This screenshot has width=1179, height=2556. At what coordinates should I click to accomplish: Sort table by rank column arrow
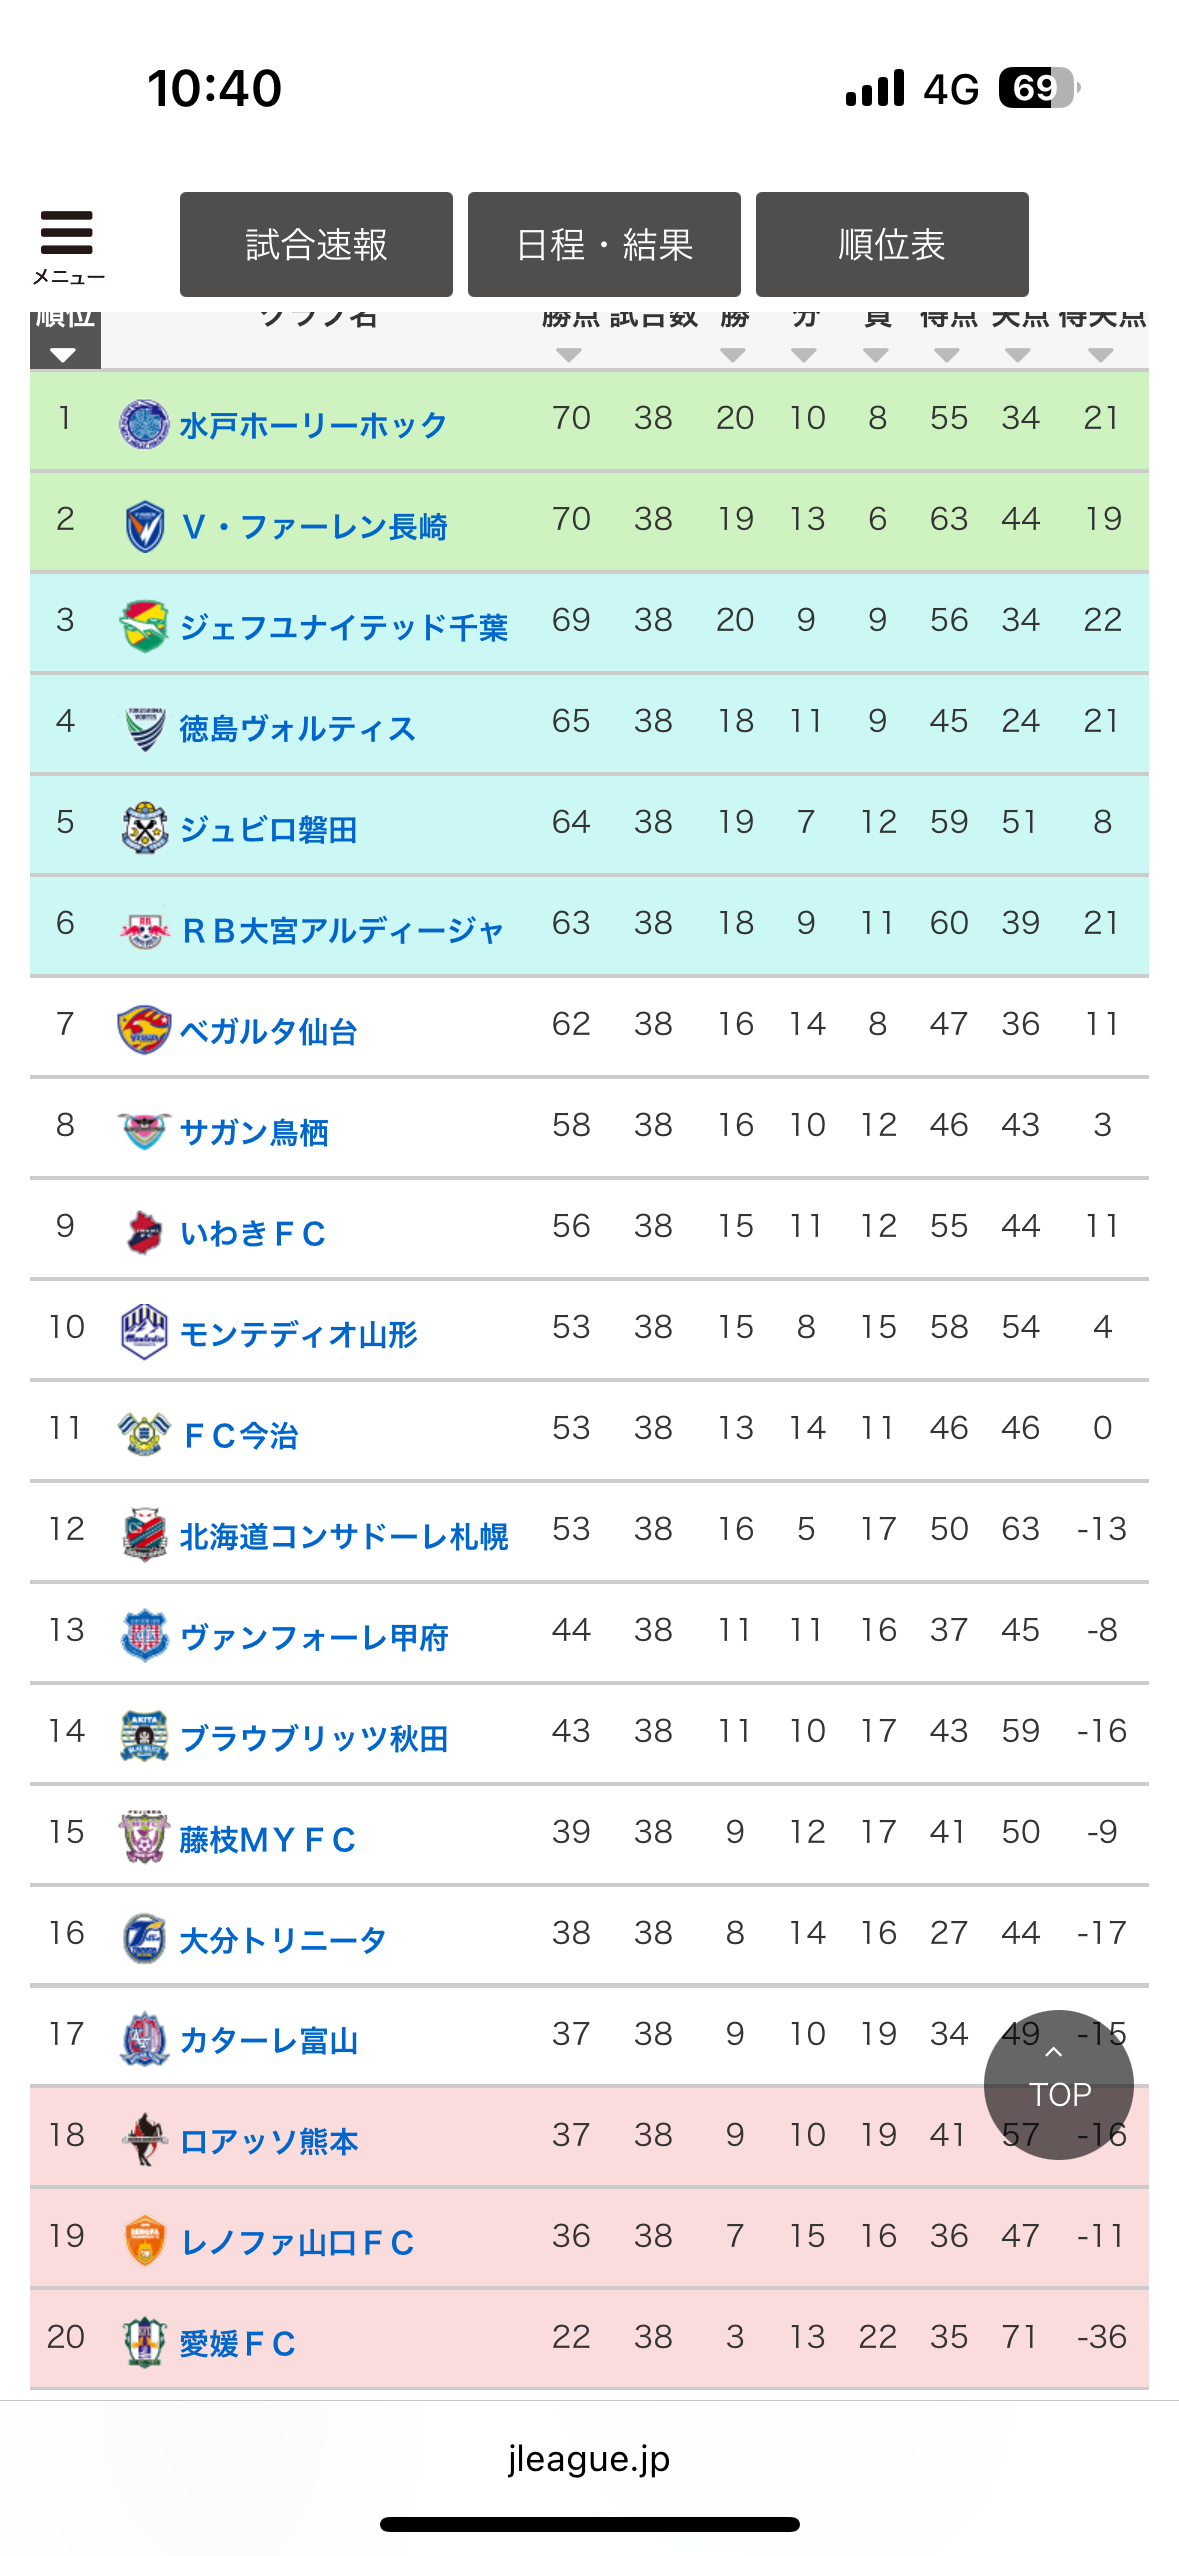pyautogui.click(x=63, y=355)
